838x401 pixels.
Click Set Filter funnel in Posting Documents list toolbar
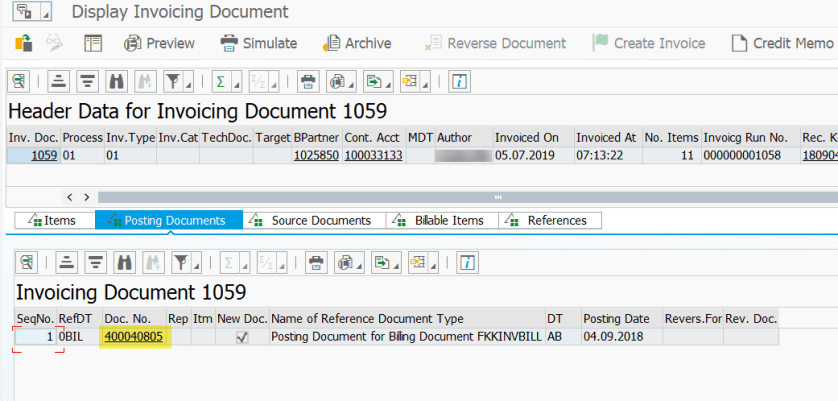182,262
